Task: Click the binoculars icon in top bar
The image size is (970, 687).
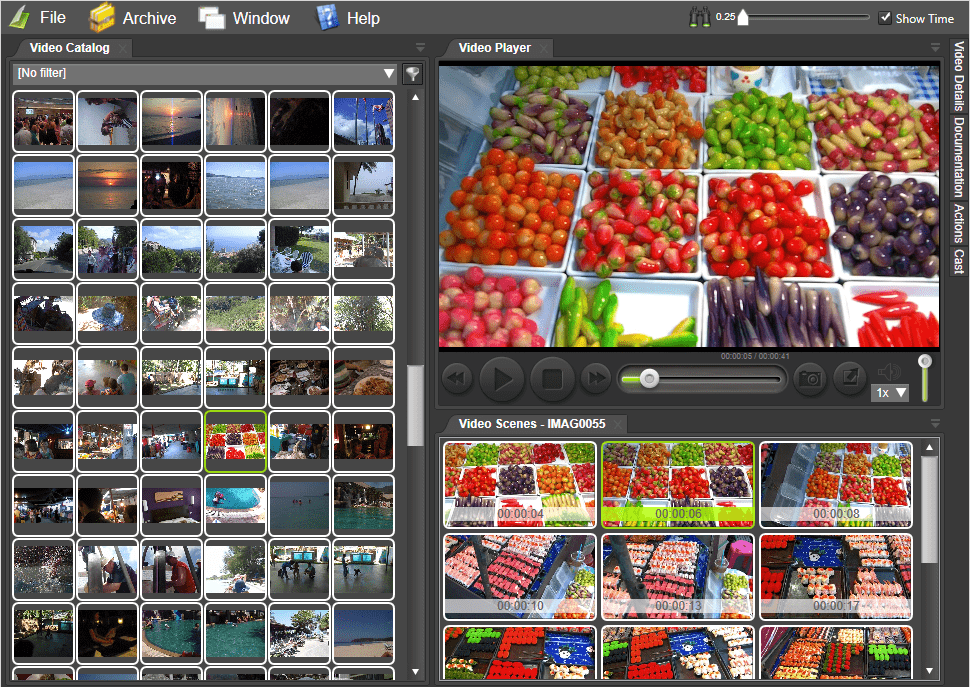Action: click(702, 17)
